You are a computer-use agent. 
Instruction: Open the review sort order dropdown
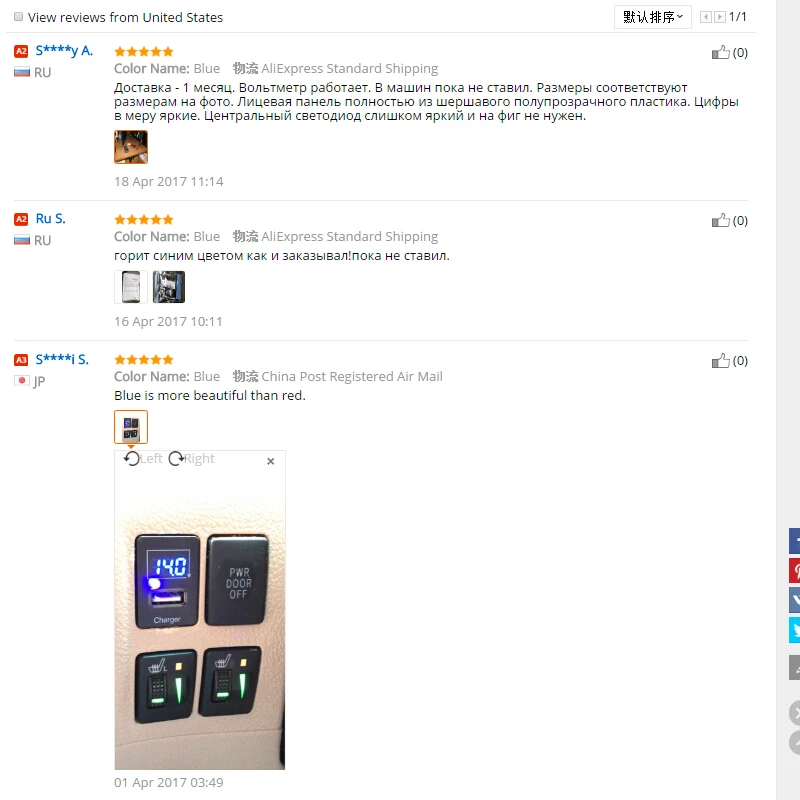[653, 17]
